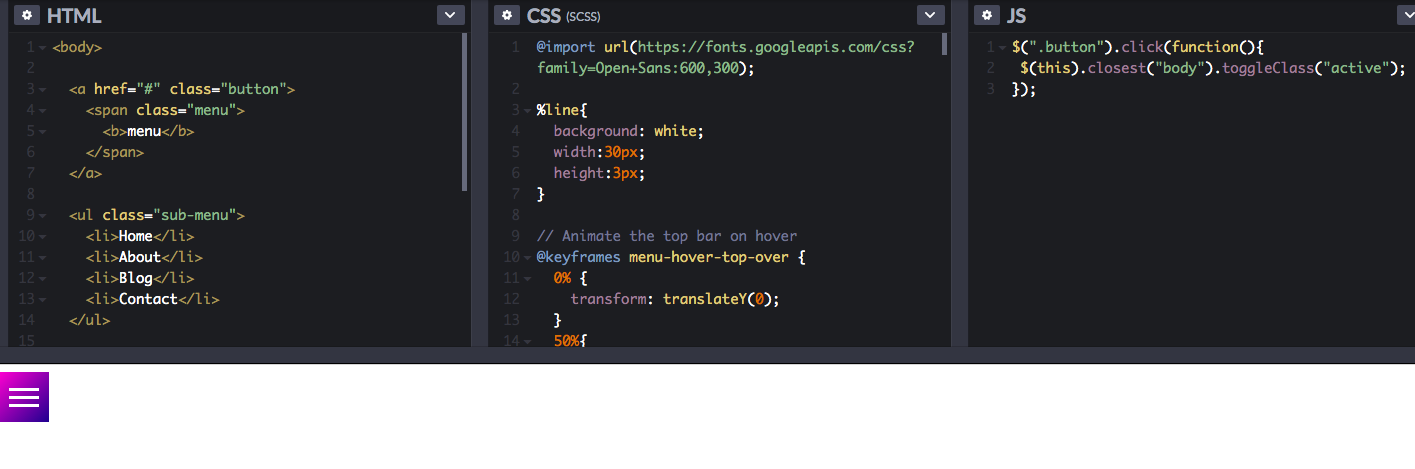Screen dimensions: 1415x469
Task: Fold the b tag at HTML line 5
Action: click(43, 132)
